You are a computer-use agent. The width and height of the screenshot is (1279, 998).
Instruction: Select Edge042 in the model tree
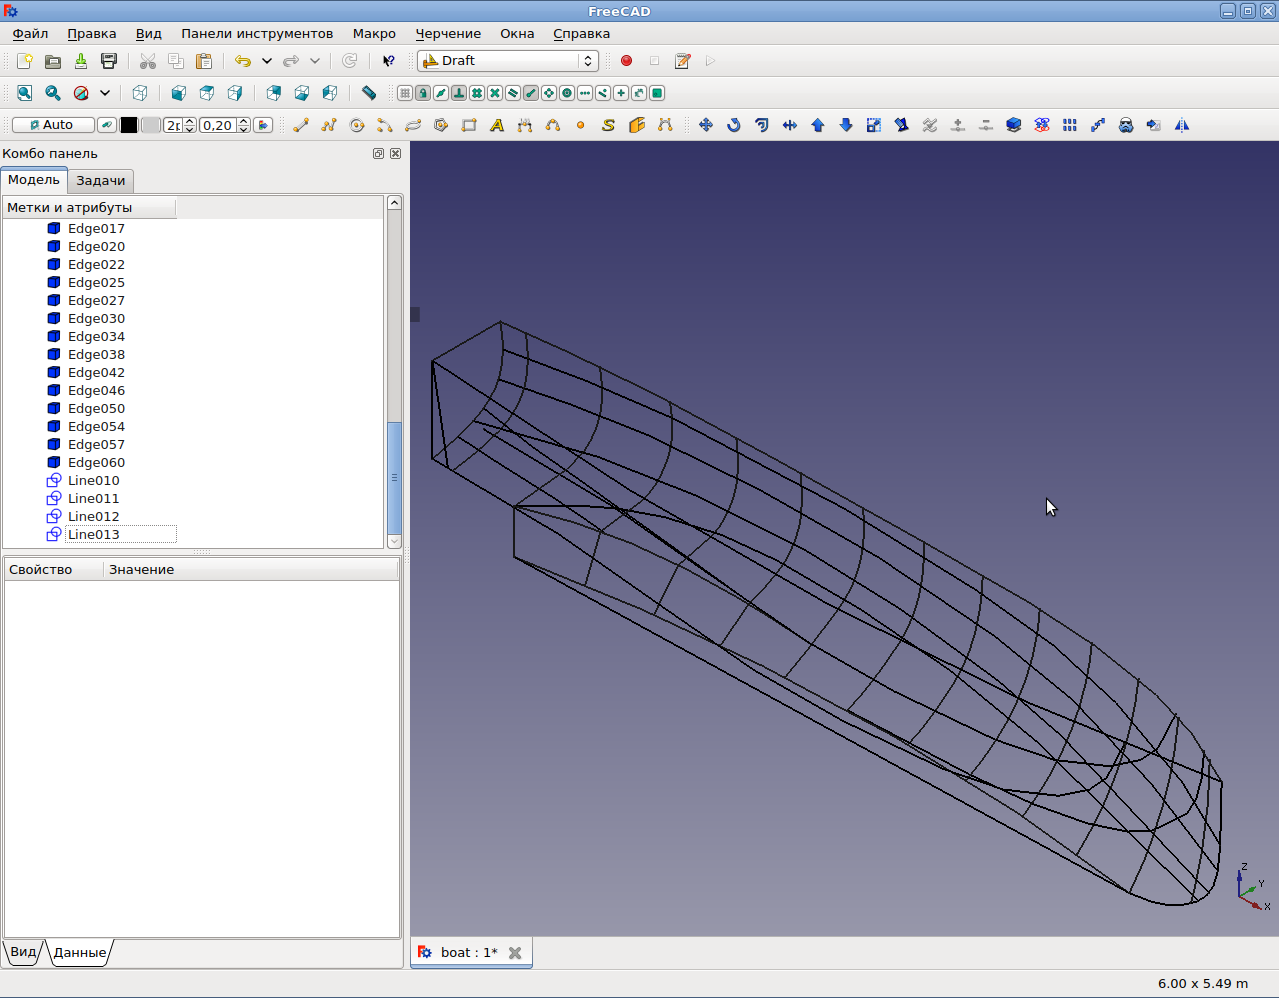click(96, 373)
